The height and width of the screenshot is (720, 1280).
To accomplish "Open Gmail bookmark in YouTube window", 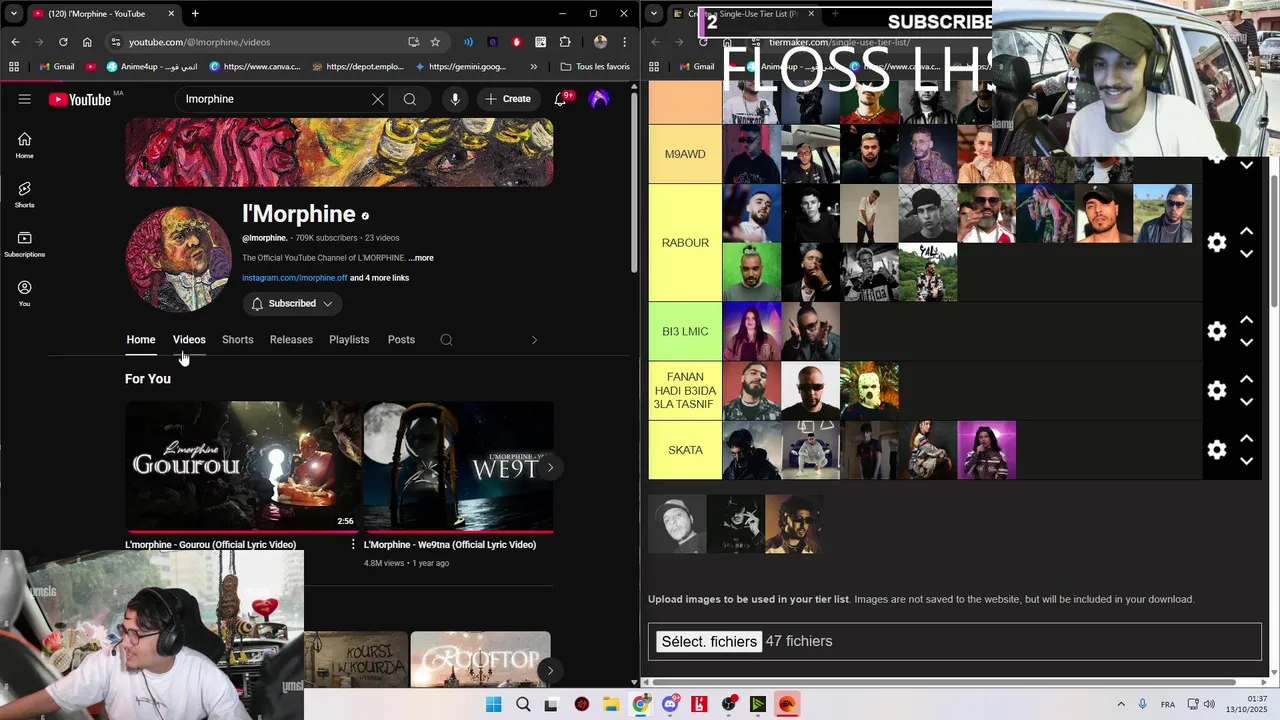I will click(x=57, y=67).
